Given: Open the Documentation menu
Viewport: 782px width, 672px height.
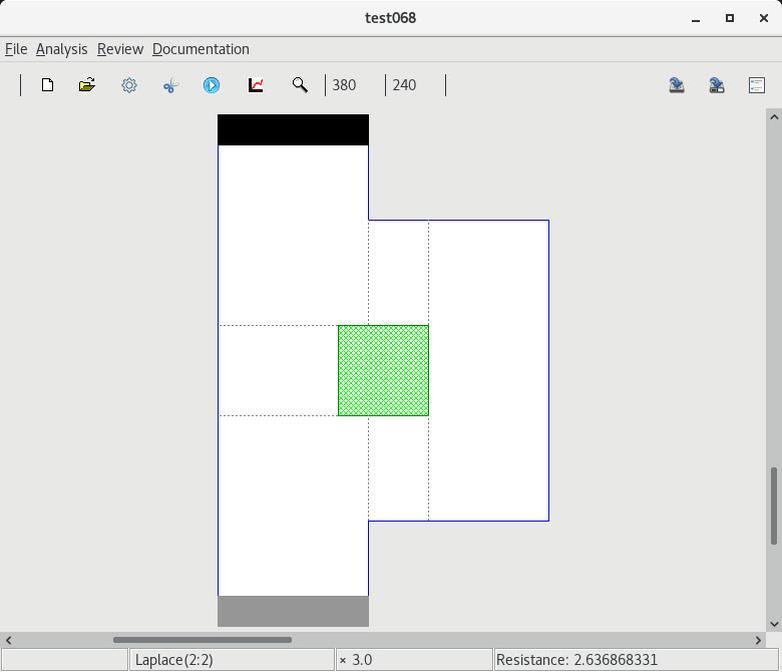Looking at the screenshot, I should tap(201, 49).
